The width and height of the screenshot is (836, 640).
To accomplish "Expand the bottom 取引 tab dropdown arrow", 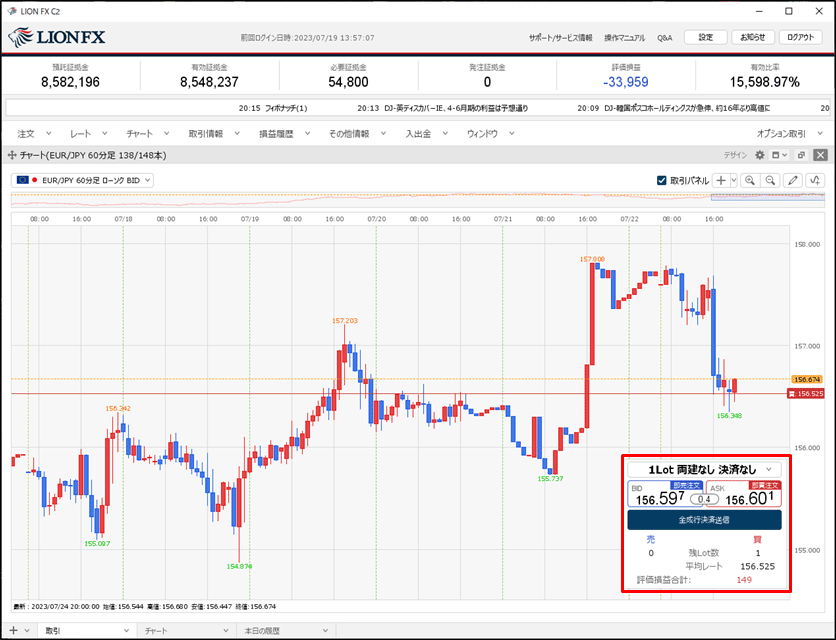I will [126, 630].
